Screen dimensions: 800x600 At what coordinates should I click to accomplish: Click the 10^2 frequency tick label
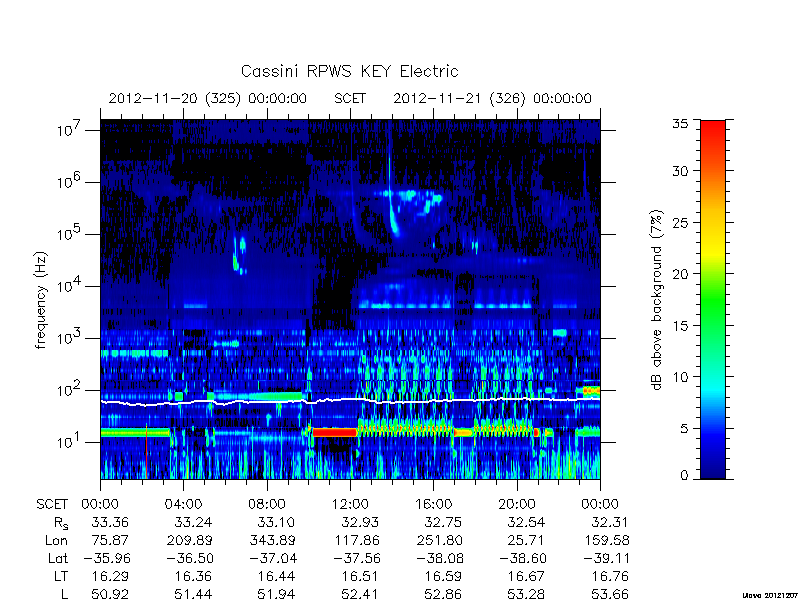coord(70,389)
